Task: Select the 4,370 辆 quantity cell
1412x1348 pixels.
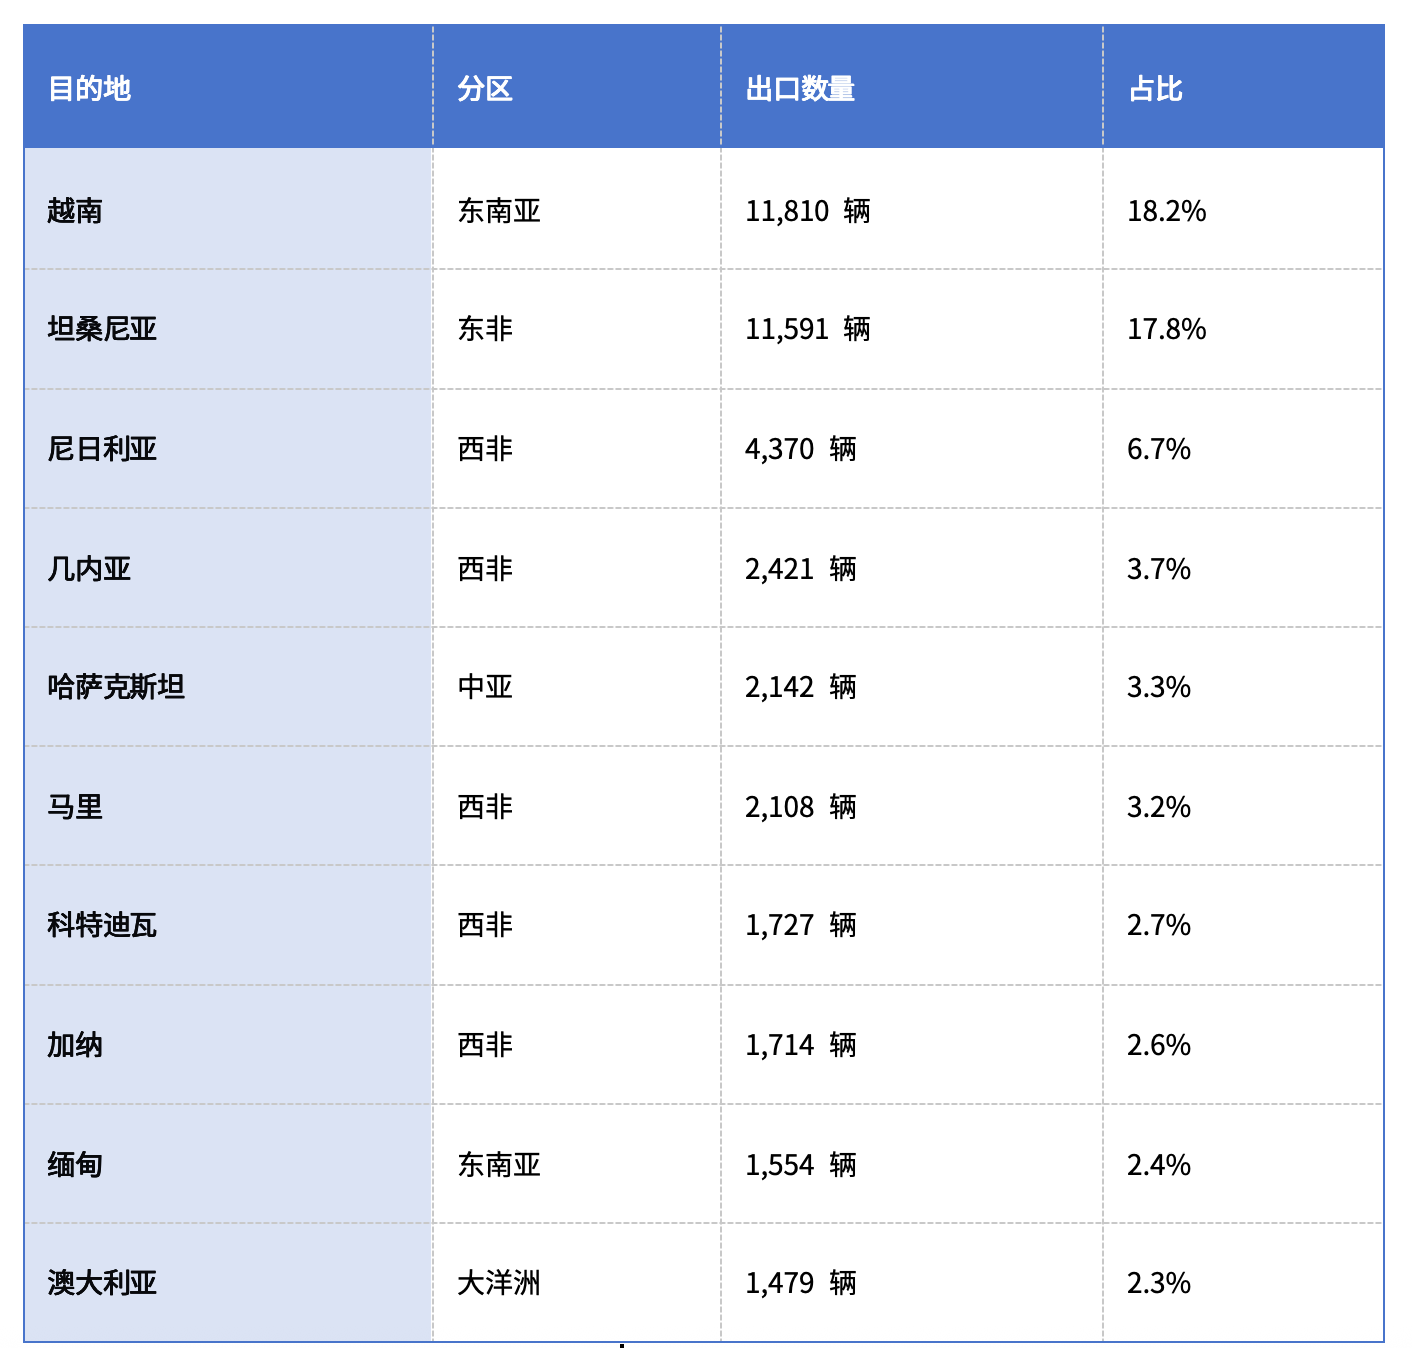Action: pyautogui.click(x=912, y=449)
